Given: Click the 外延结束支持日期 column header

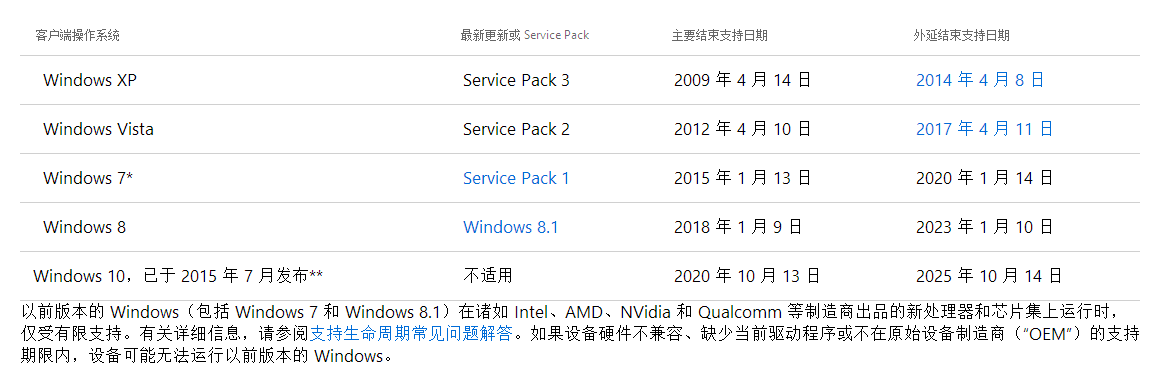Looking at the screenshot, I should point(961,35).
